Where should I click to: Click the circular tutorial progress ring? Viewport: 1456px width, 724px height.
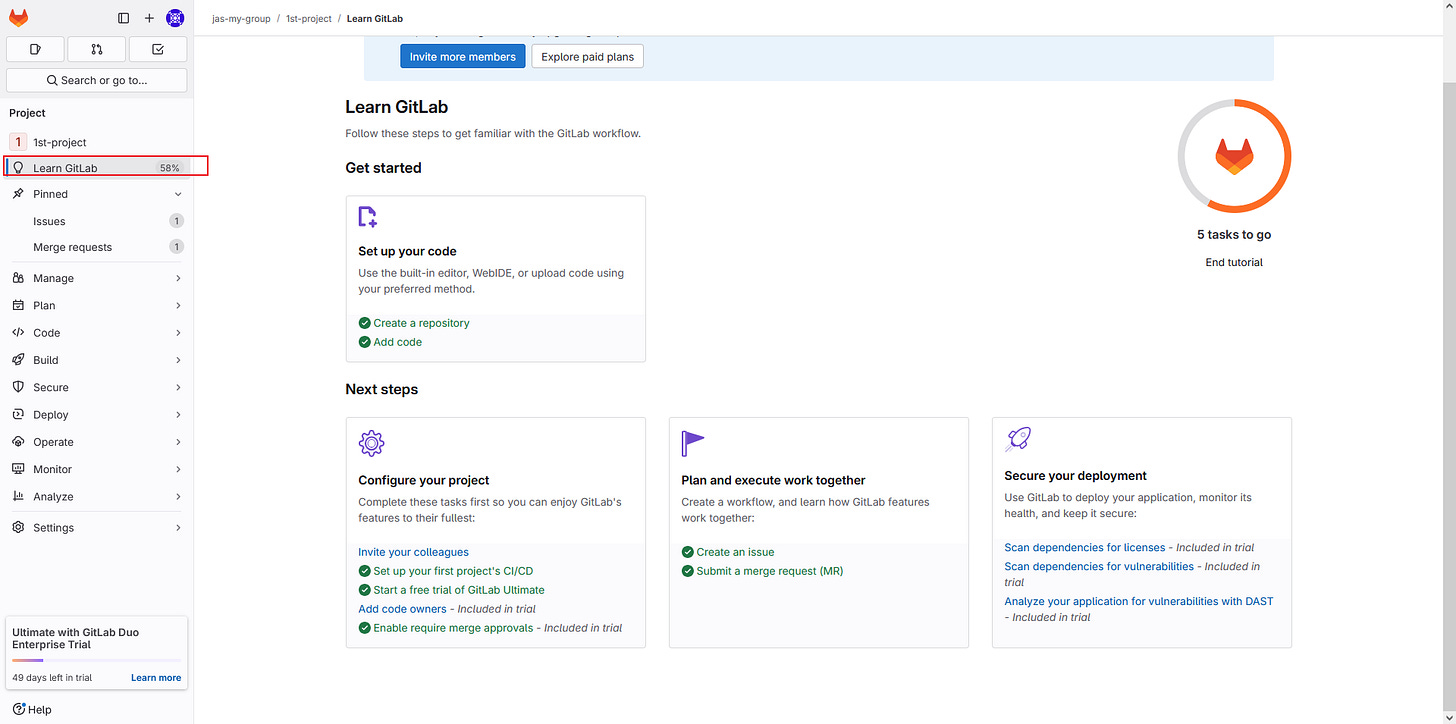point(1234,156)
